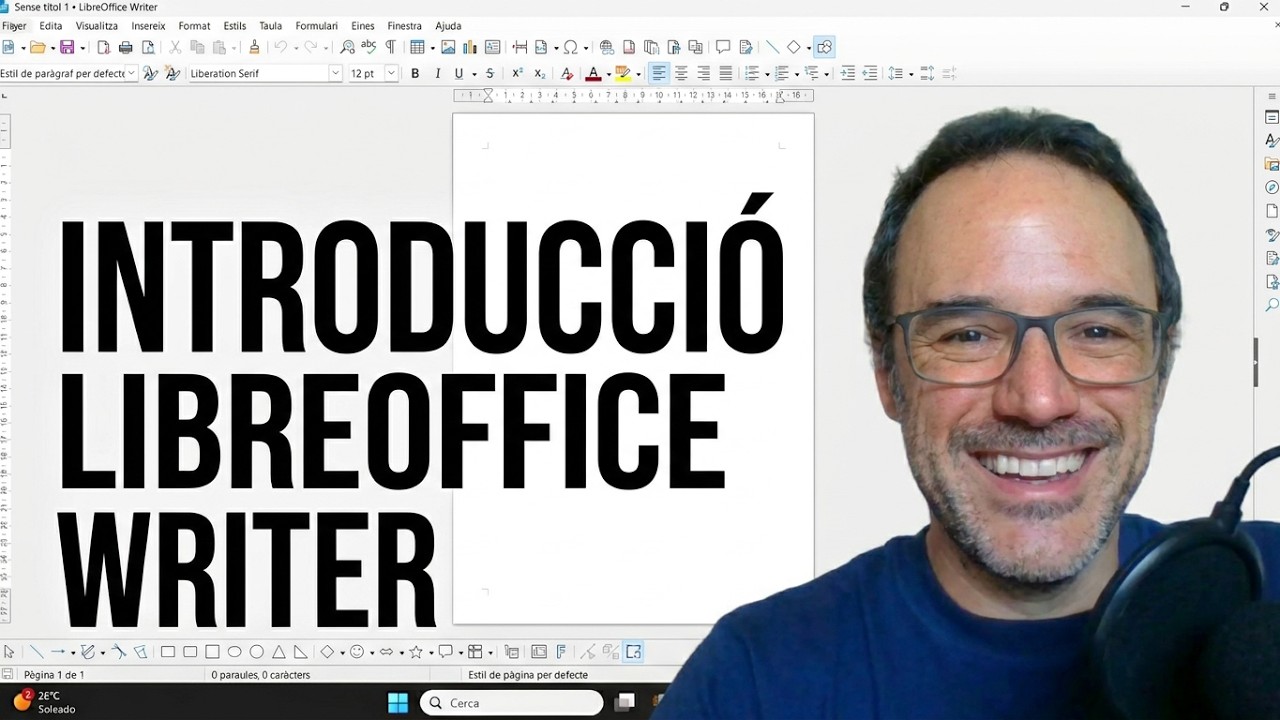Click the Clone formatting paintbrush icon
This screenshot has width=1280, height=720.
pyautogui.click(x=254, y=47)
